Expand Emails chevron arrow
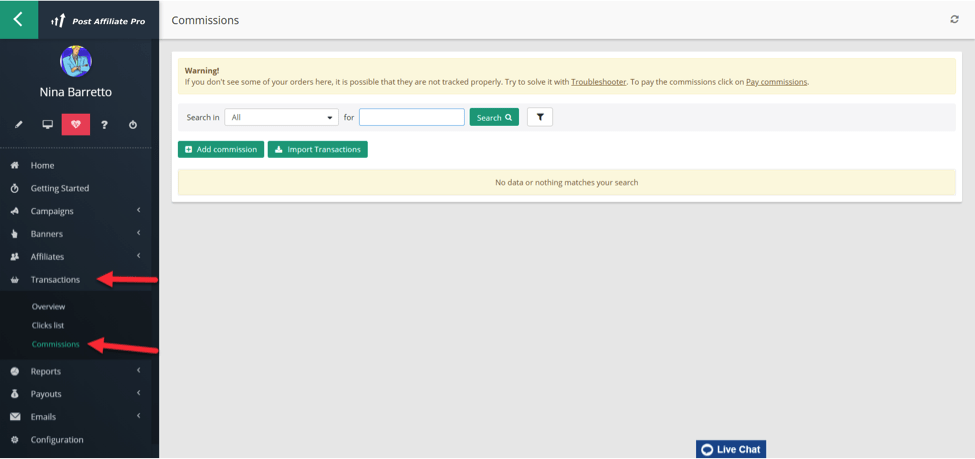The height and width of the screenshot is (459, 975). 139,416
